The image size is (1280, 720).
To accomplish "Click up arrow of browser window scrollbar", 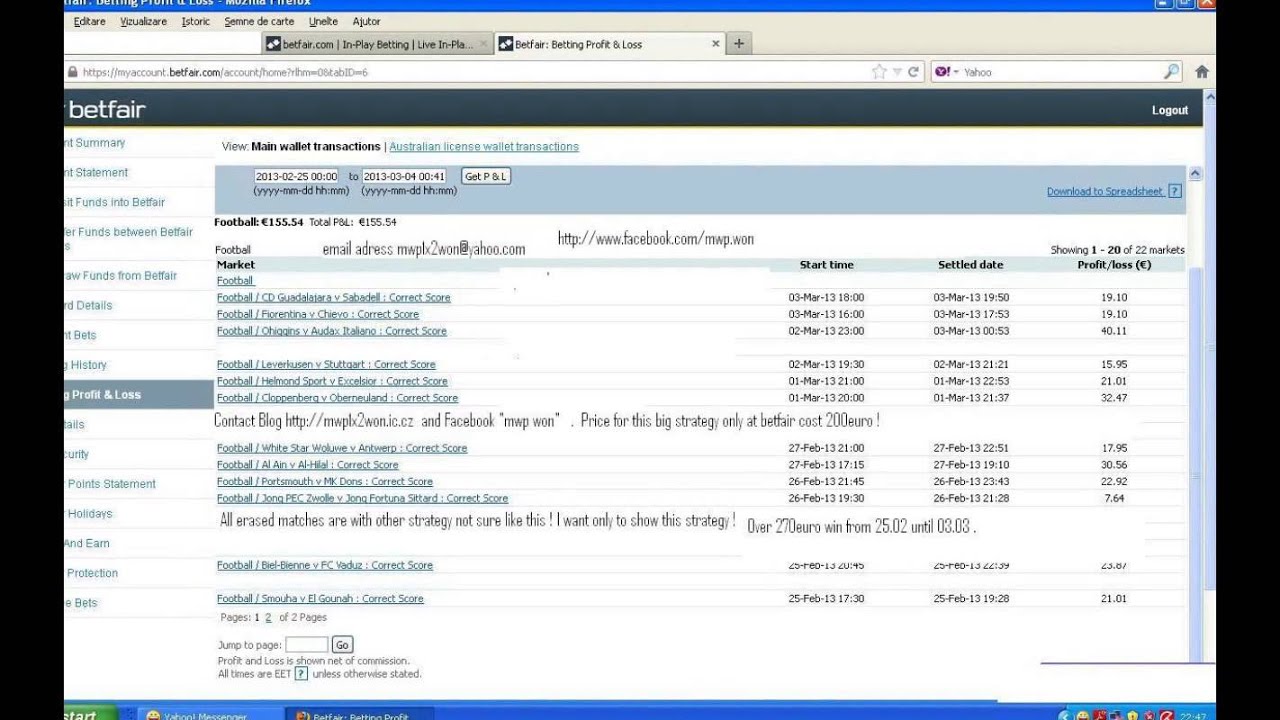I will coord(1209,97).
